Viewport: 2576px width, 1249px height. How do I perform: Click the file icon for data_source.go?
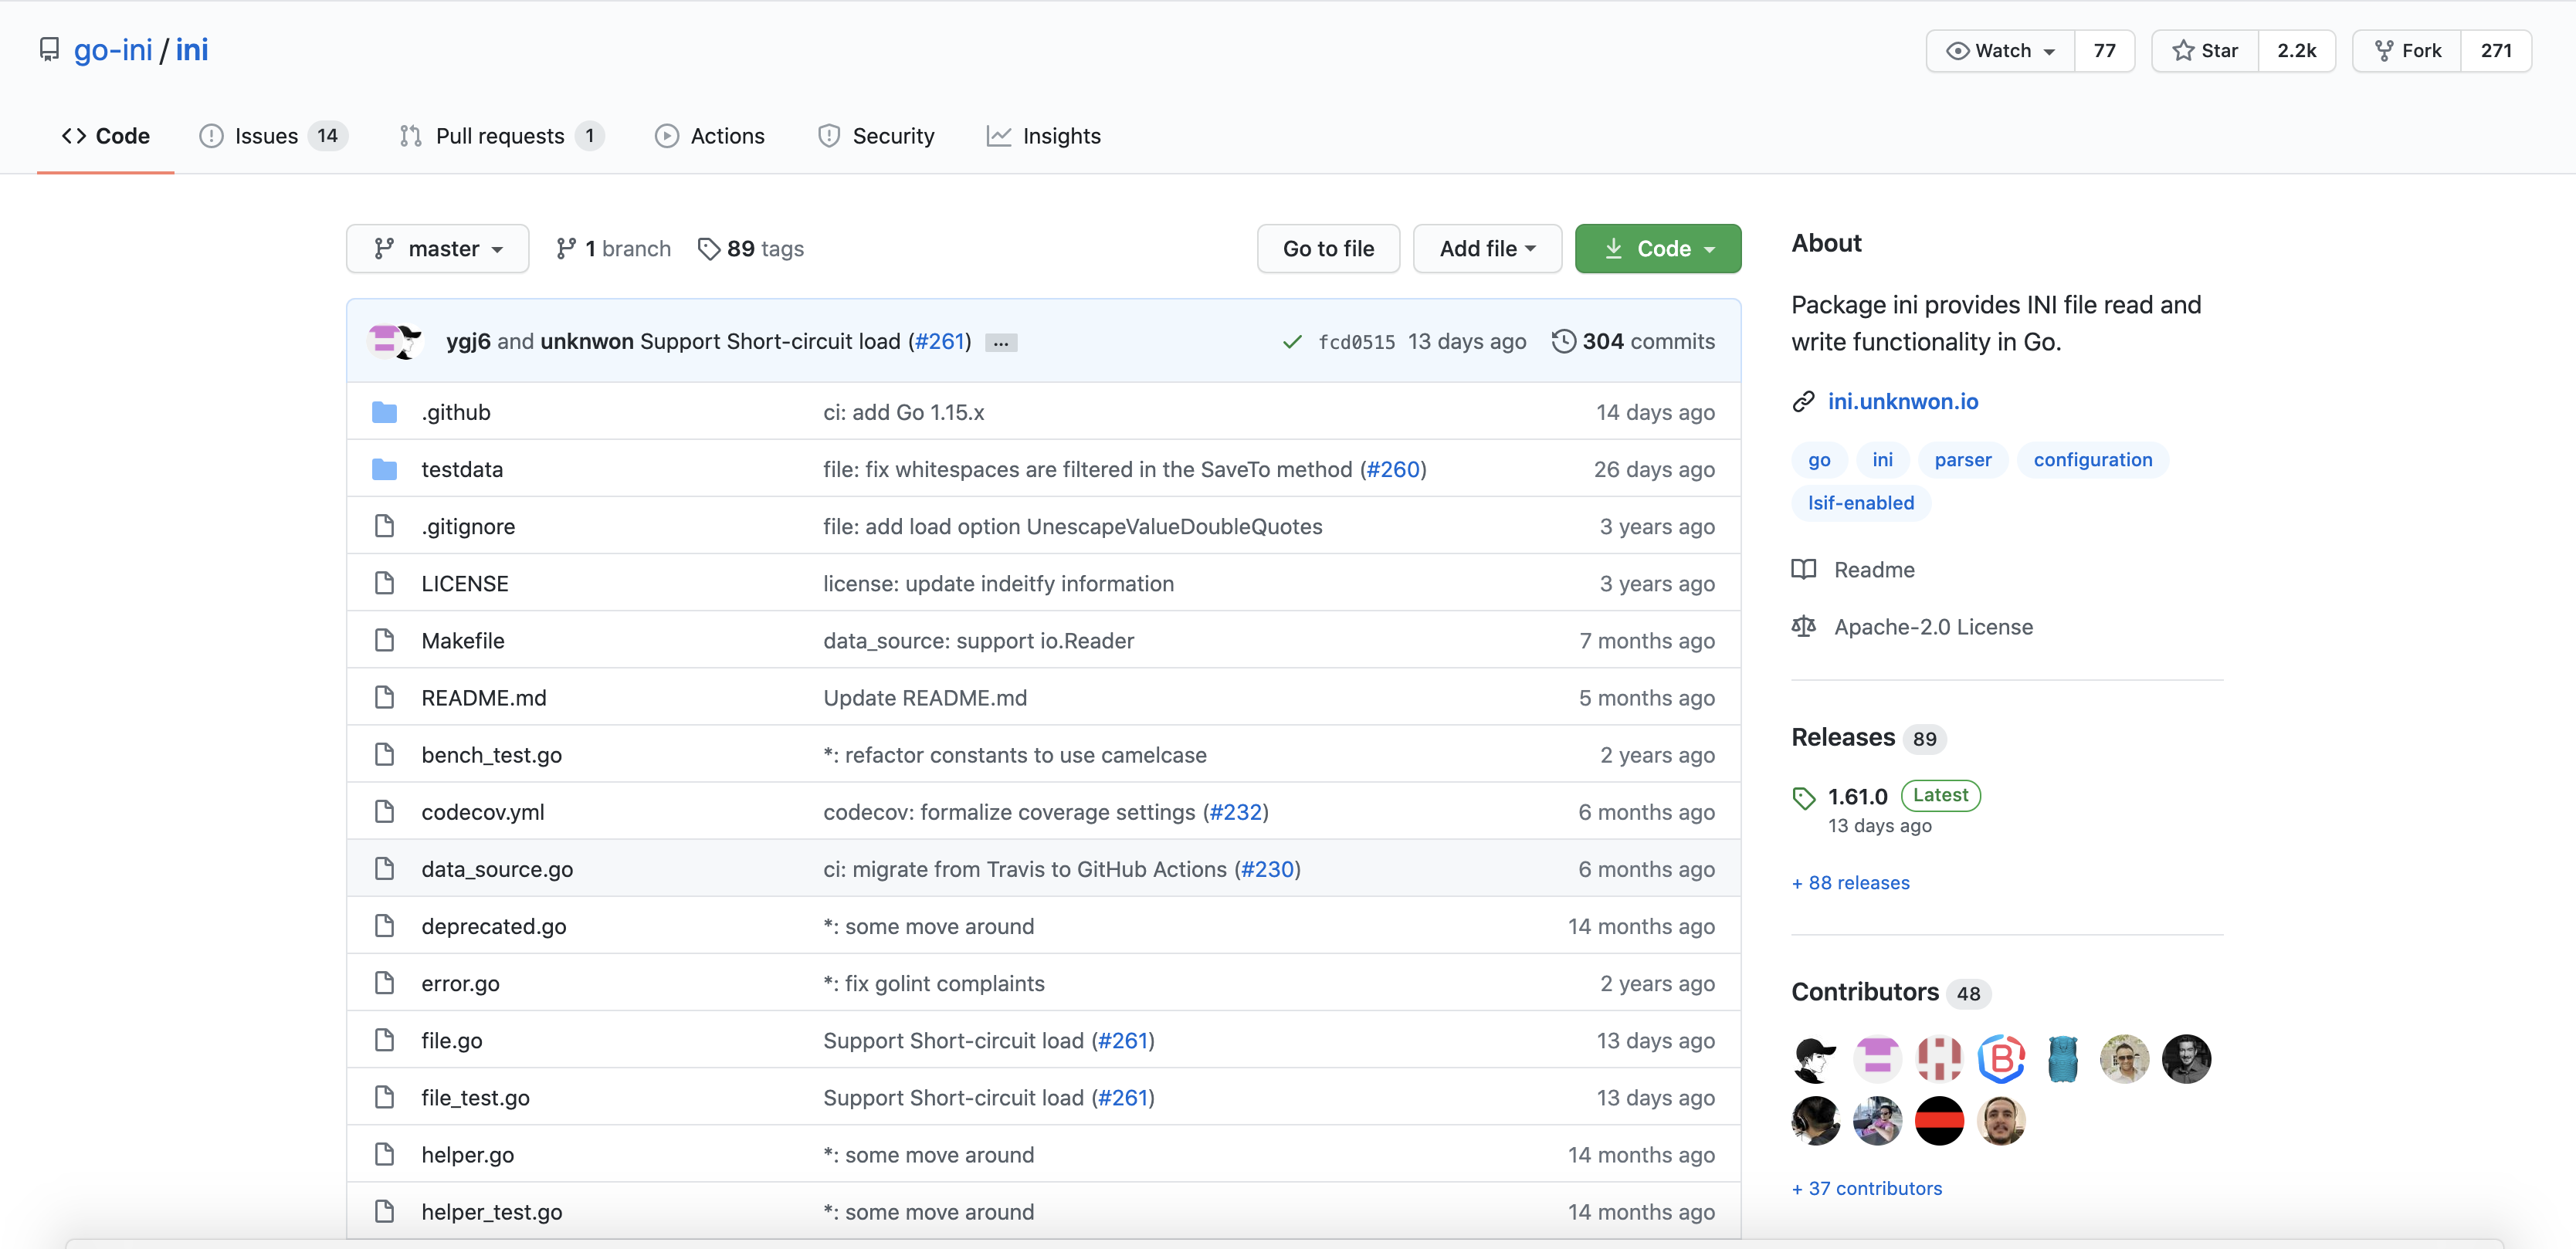tap(385, 868)
